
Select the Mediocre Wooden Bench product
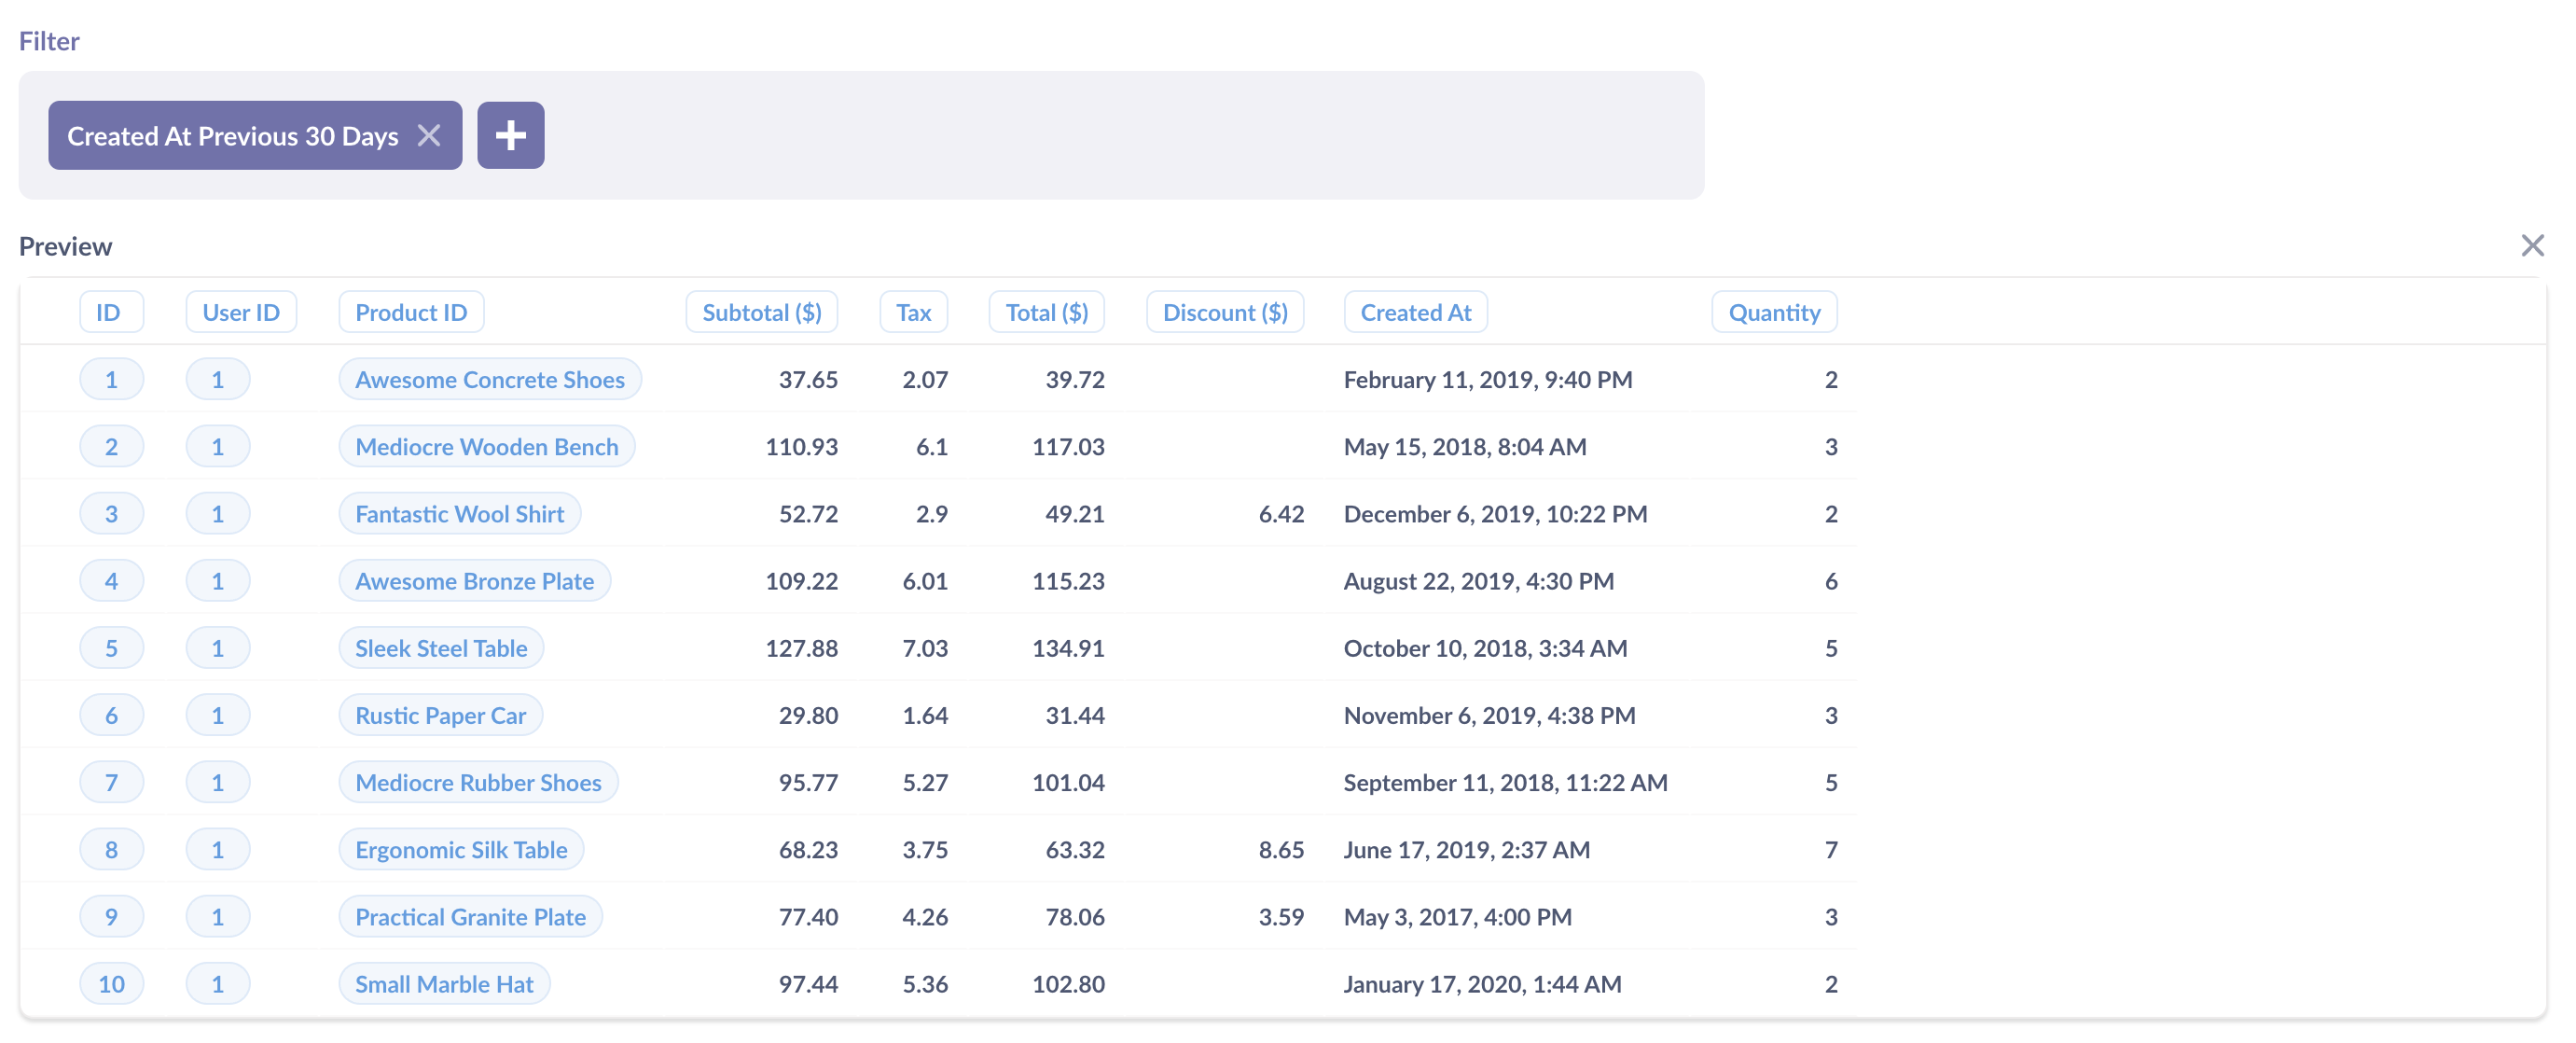pyautogui.click(x=487, y=446)
